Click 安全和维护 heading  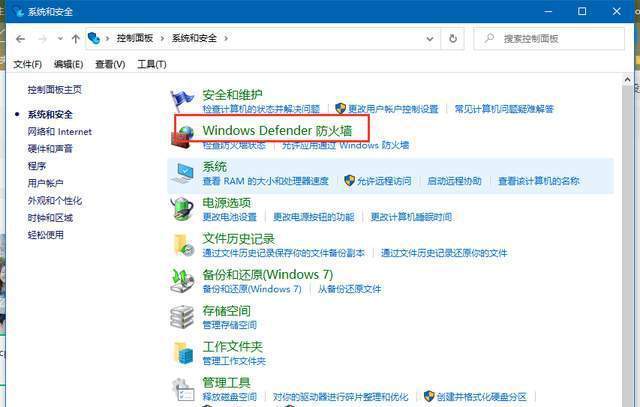coord(232,95)
